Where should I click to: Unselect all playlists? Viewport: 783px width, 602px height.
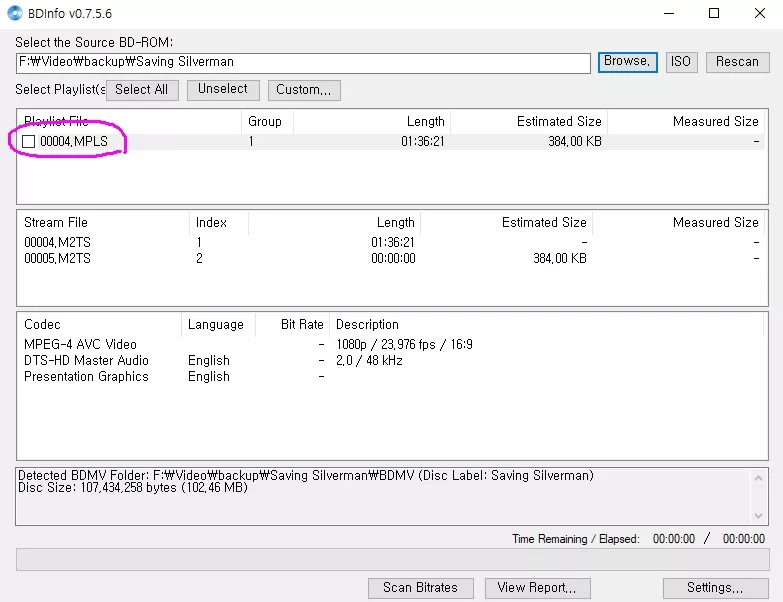(x=223, y=90)
